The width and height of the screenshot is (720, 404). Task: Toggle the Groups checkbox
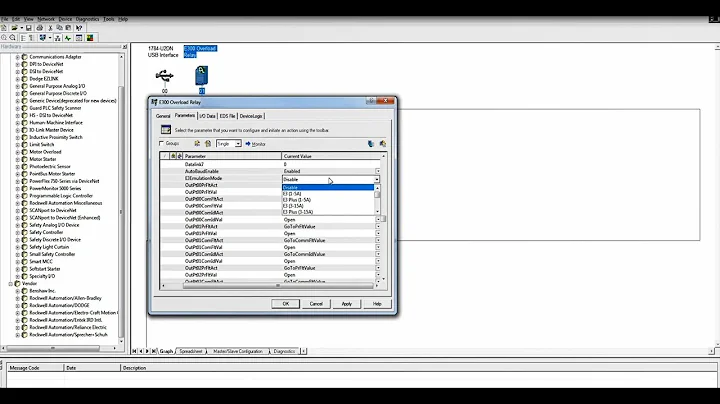click(x=161, y=144)
